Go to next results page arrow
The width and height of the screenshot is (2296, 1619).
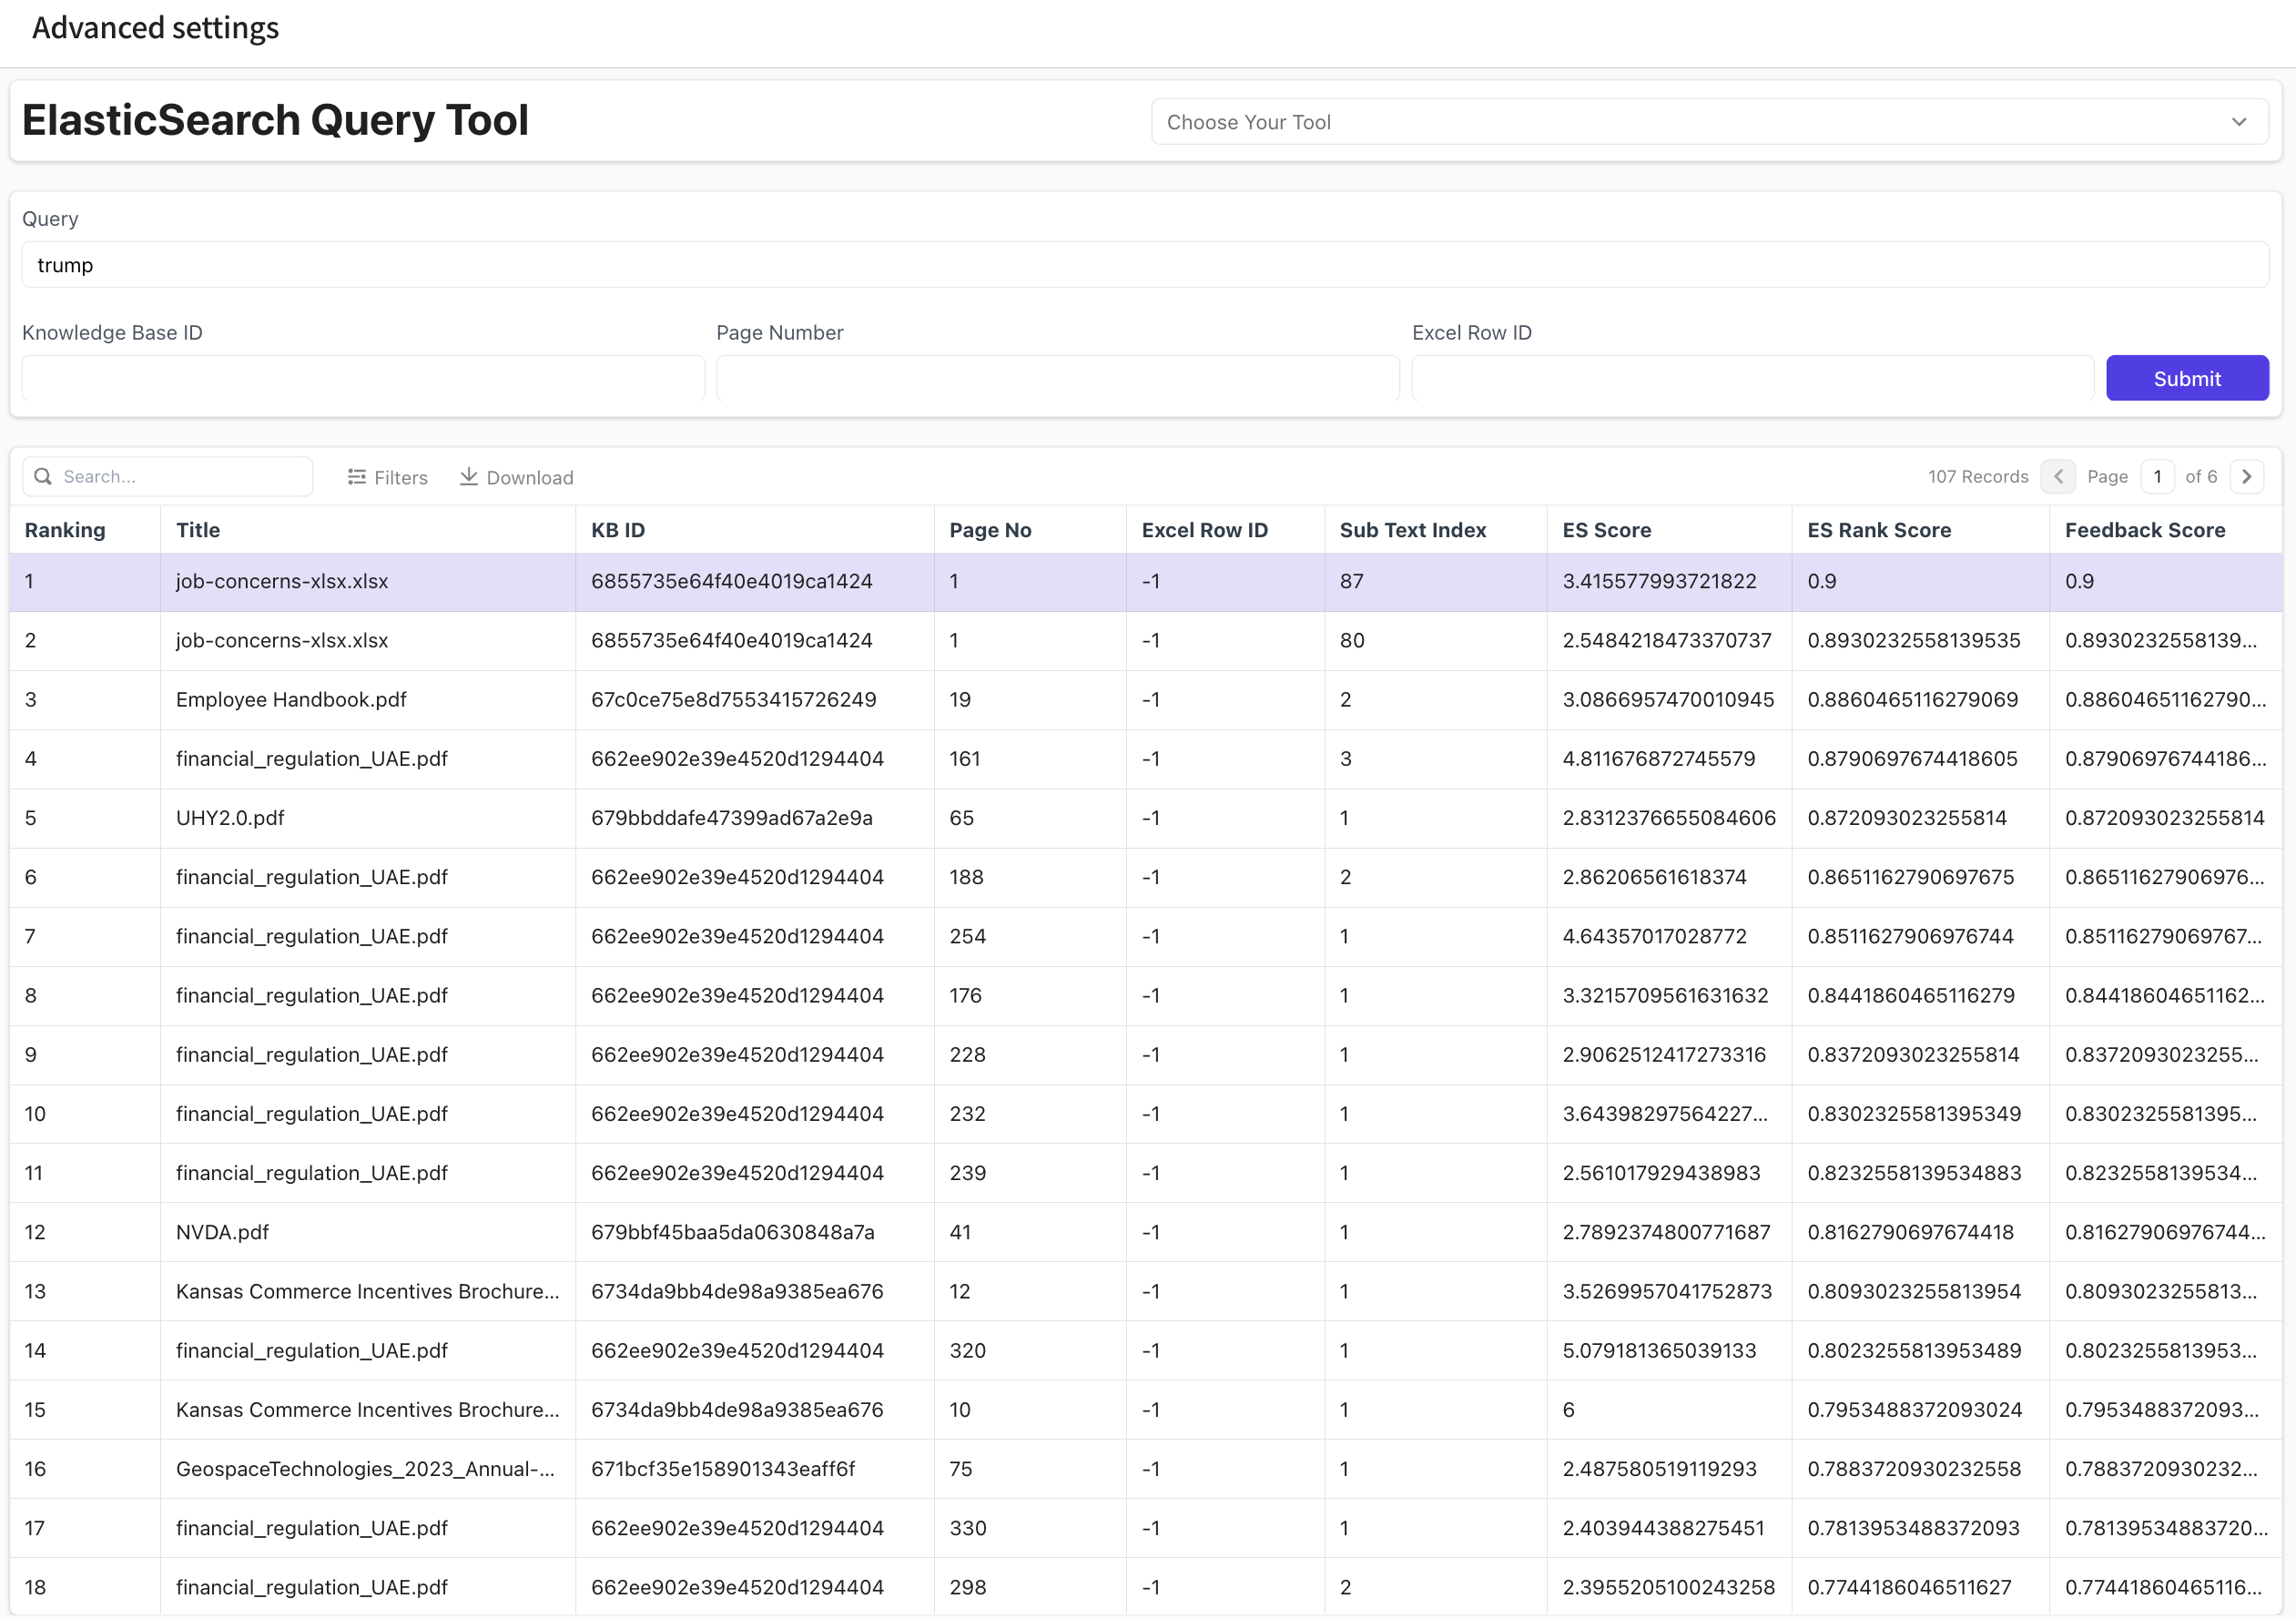pos(2247,476)
